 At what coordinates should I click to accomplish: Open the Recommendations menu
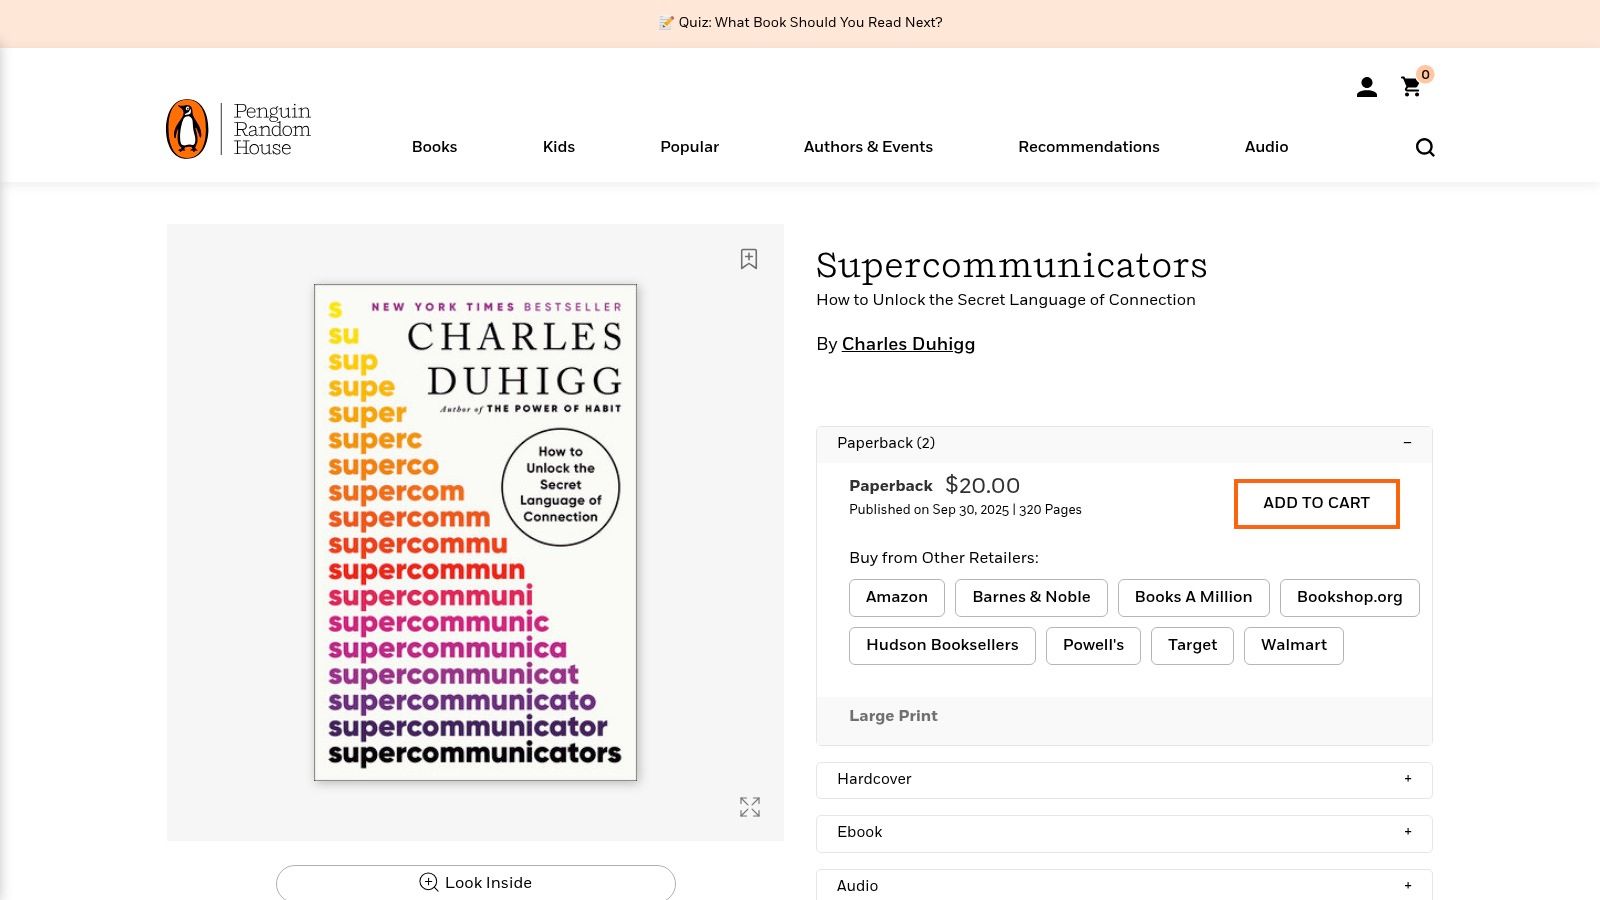pos(1088,147)
